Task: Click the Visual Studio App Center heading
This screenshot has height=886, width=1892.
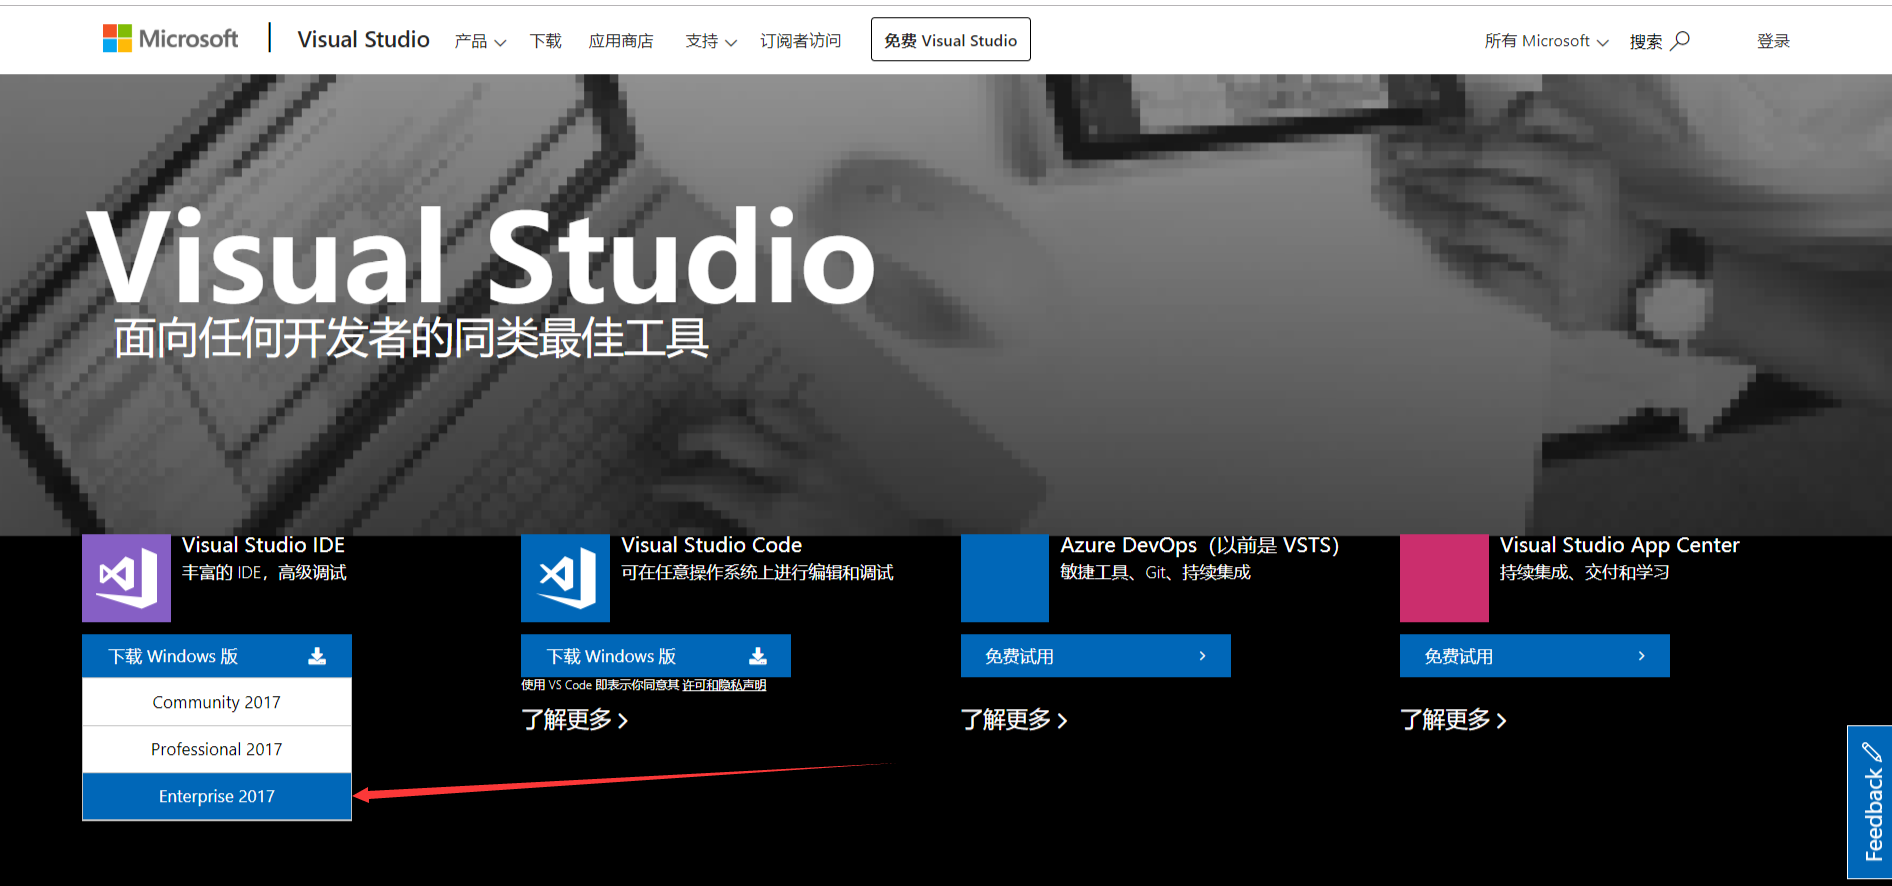Action: 1619,545
